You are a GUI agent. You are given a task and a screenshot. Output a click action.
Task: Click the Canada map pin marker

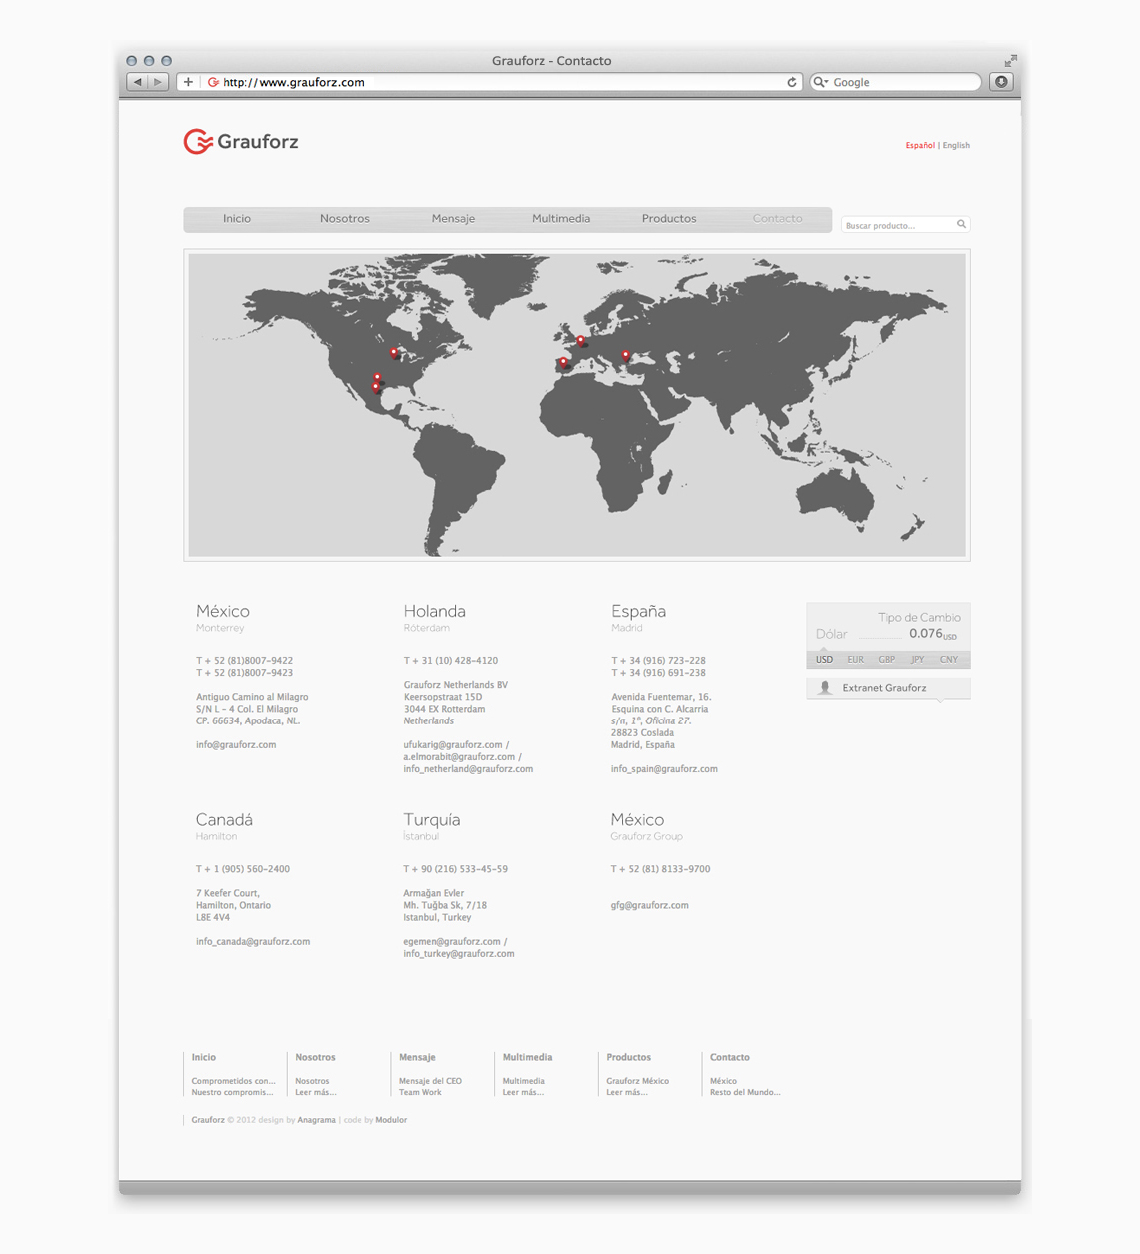[x=394, y=352]
